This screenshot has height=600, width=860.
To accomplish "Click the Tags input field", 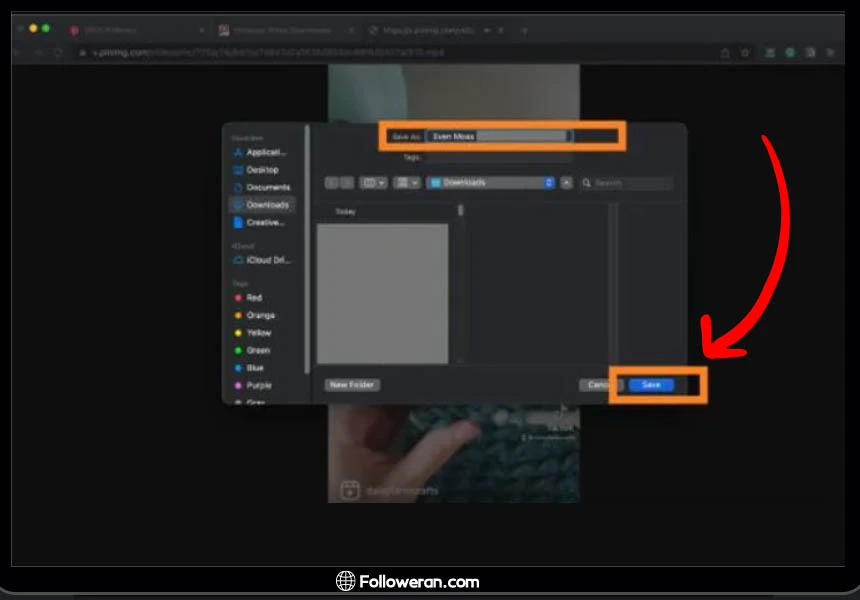I will click(500, 158).
